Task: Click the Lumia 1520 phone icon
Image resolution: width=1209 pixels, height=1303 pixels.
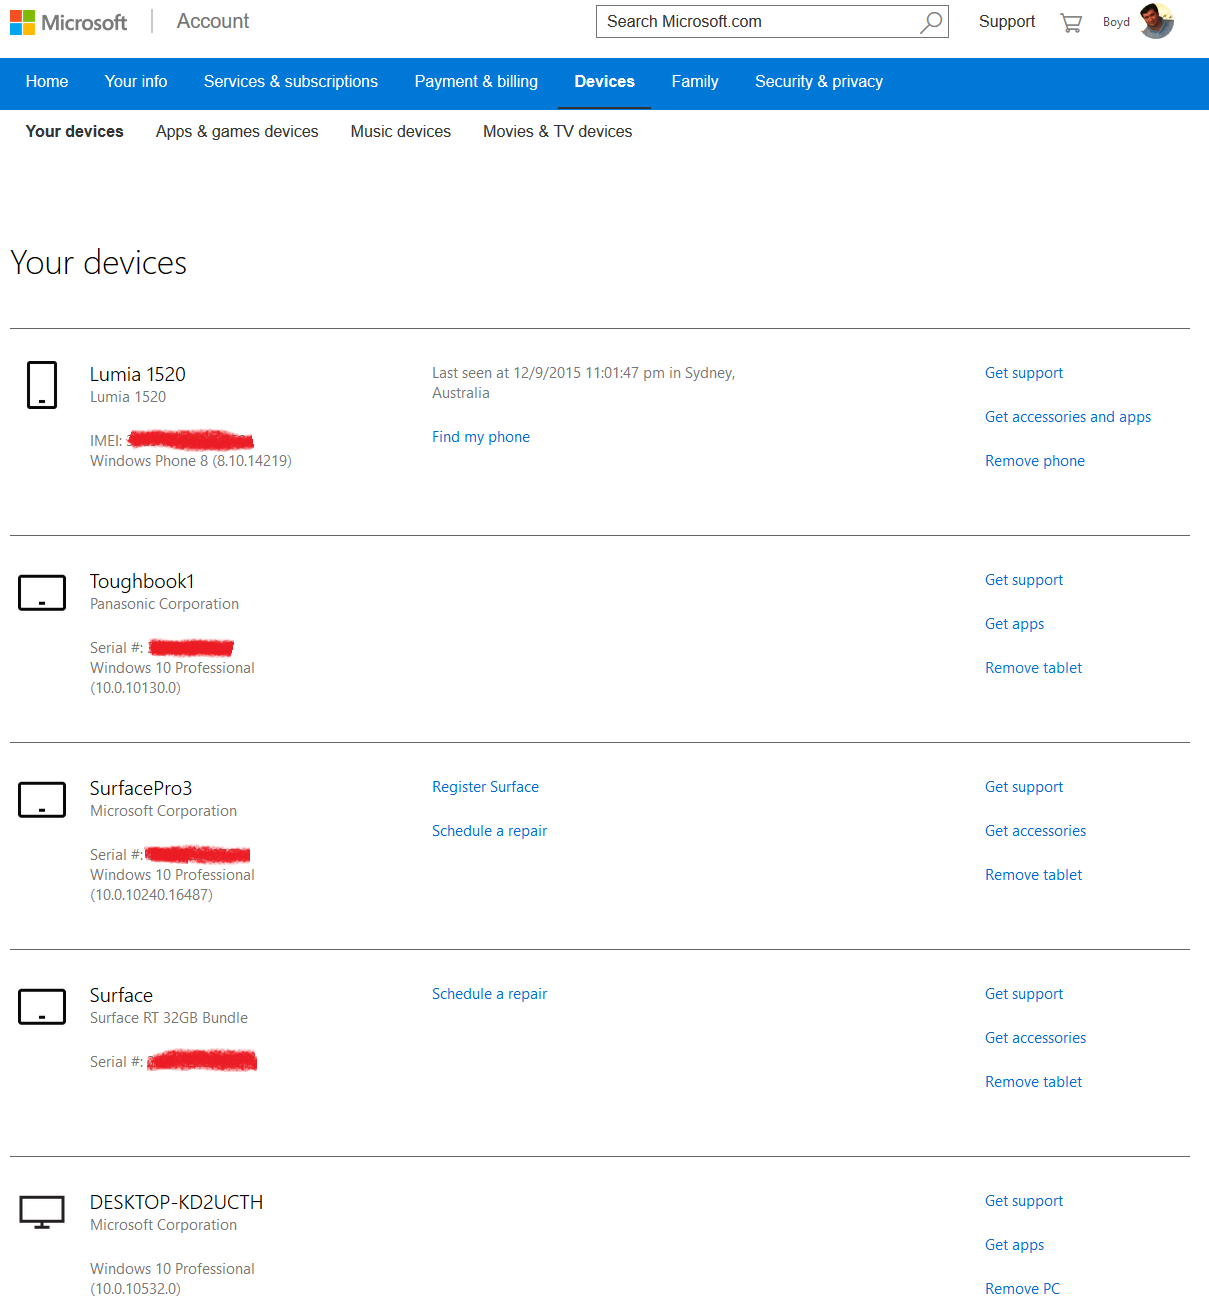Action: [x=42, y=385]
